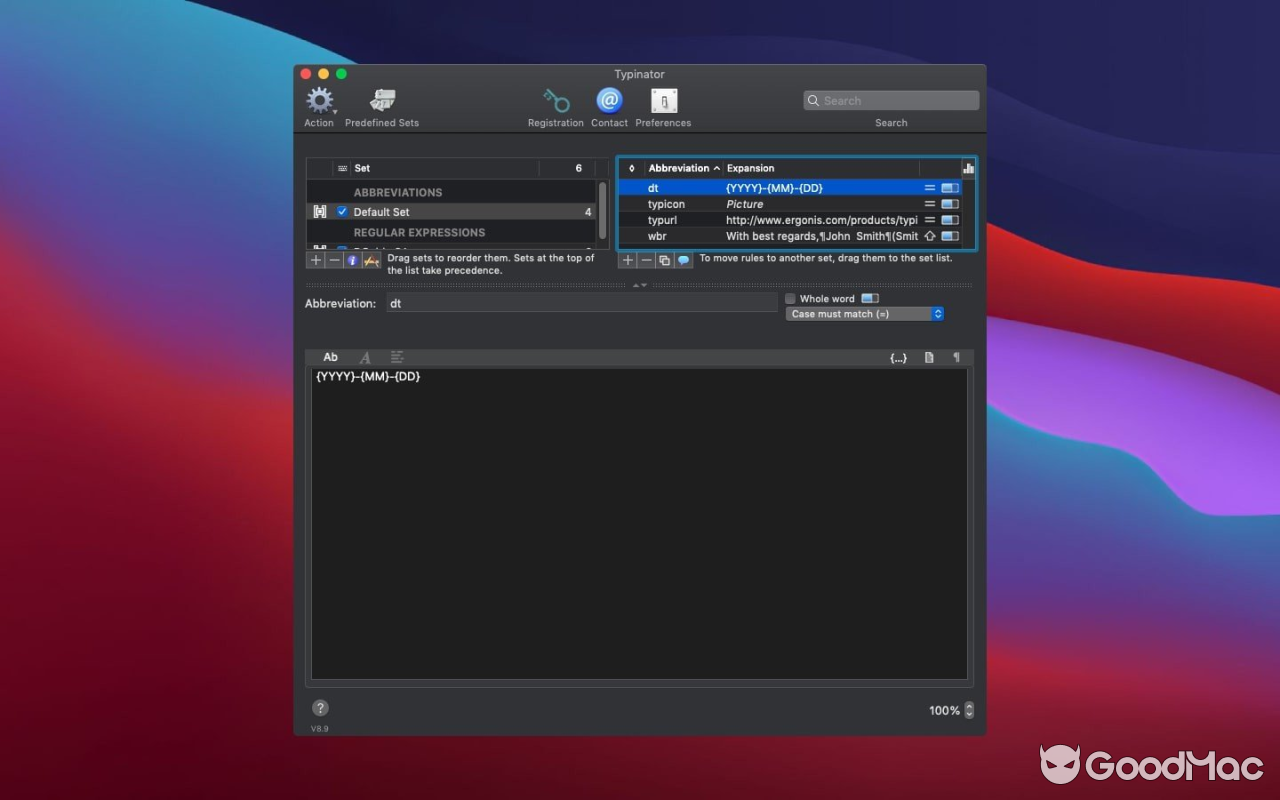This screenshot has width=1280, height=800.
Task: Open the Case must match dropdown
Action: (864, 313)
